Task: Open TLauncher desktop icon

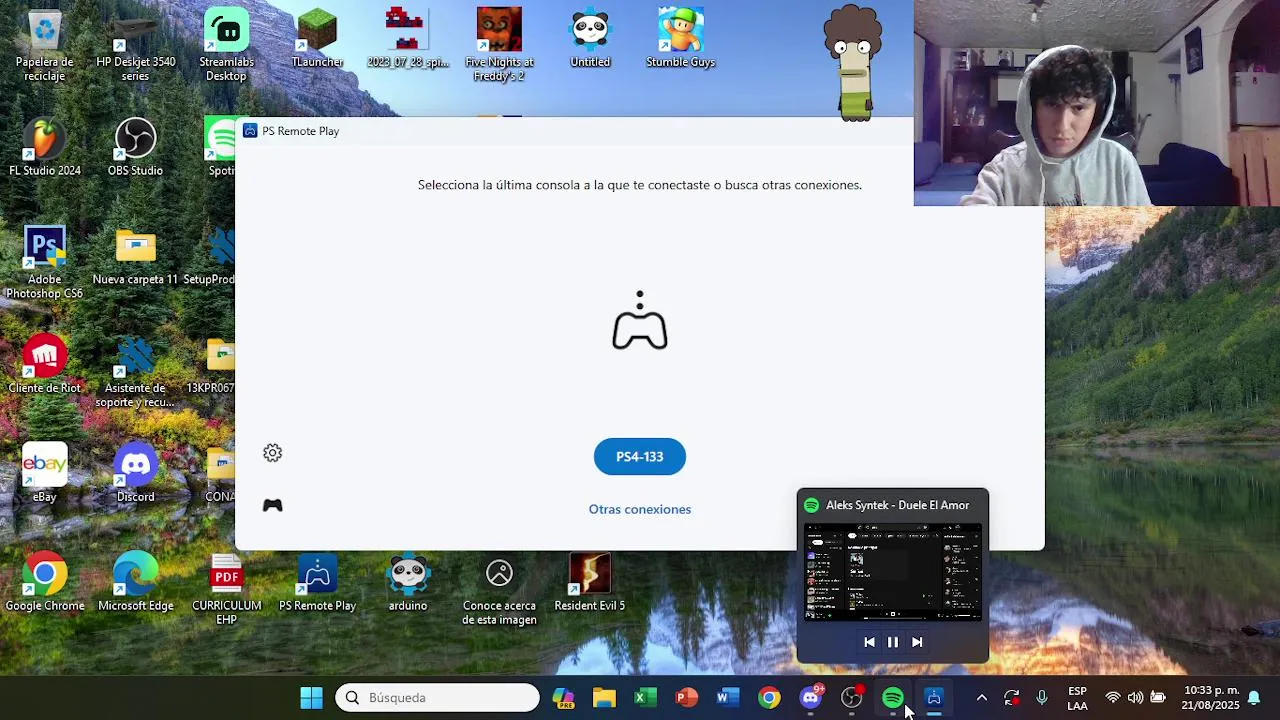Action: point(317,40)
